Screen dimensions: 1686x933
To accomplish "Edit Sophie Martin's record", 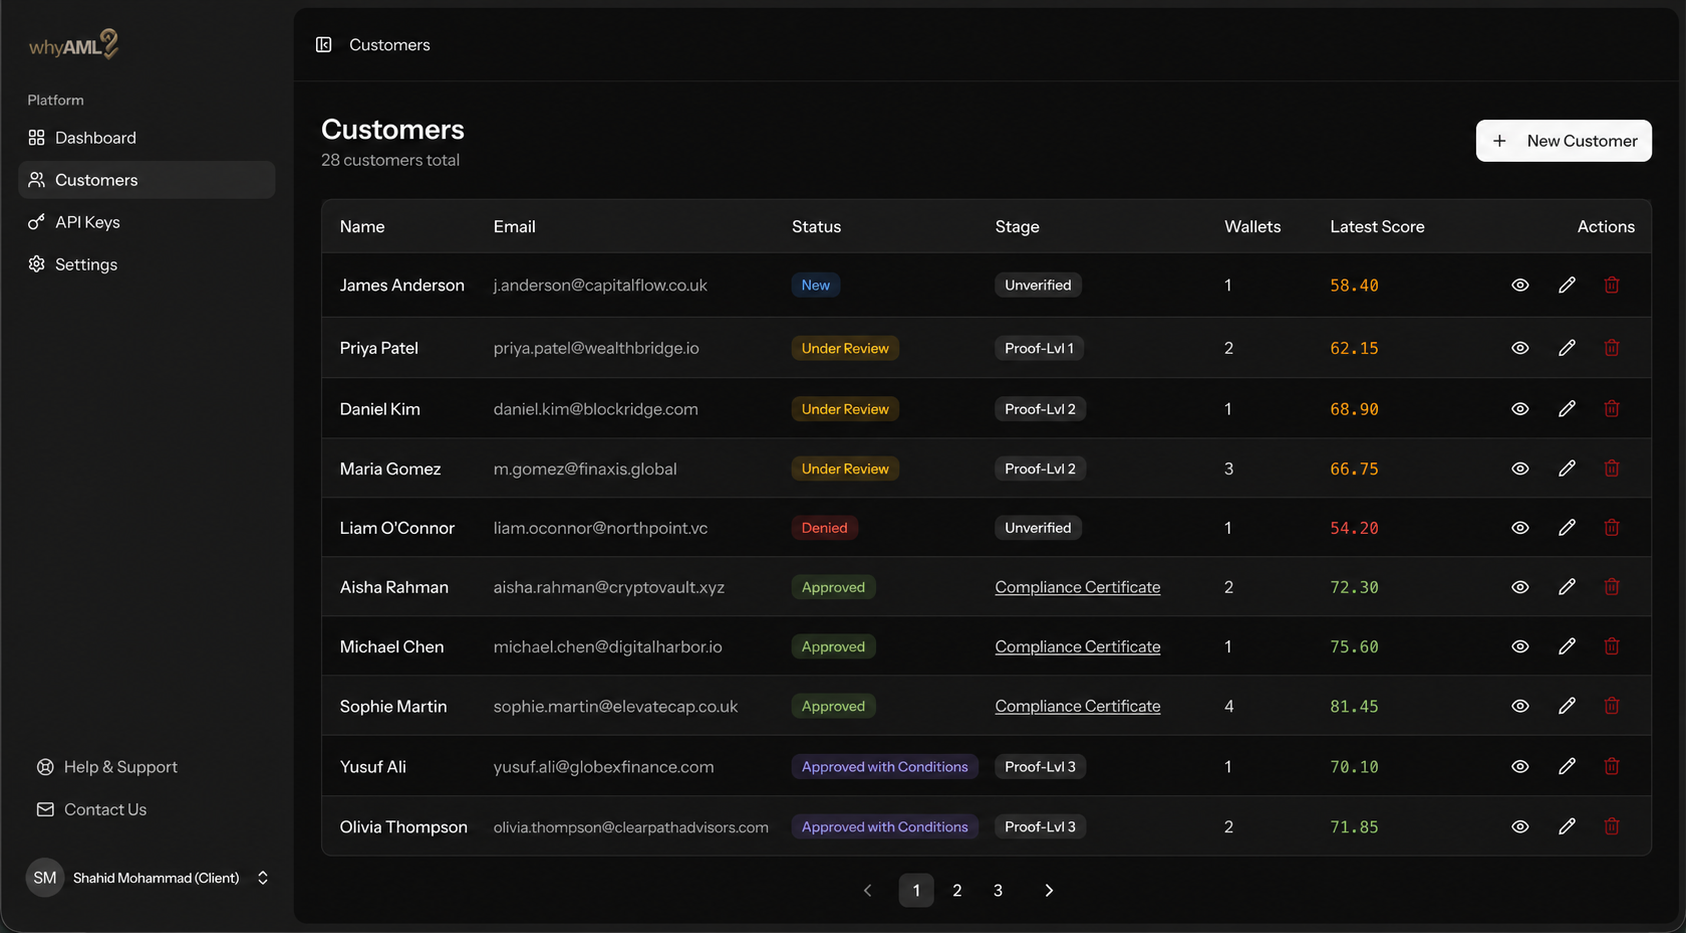I will [x=1567, y=706].
